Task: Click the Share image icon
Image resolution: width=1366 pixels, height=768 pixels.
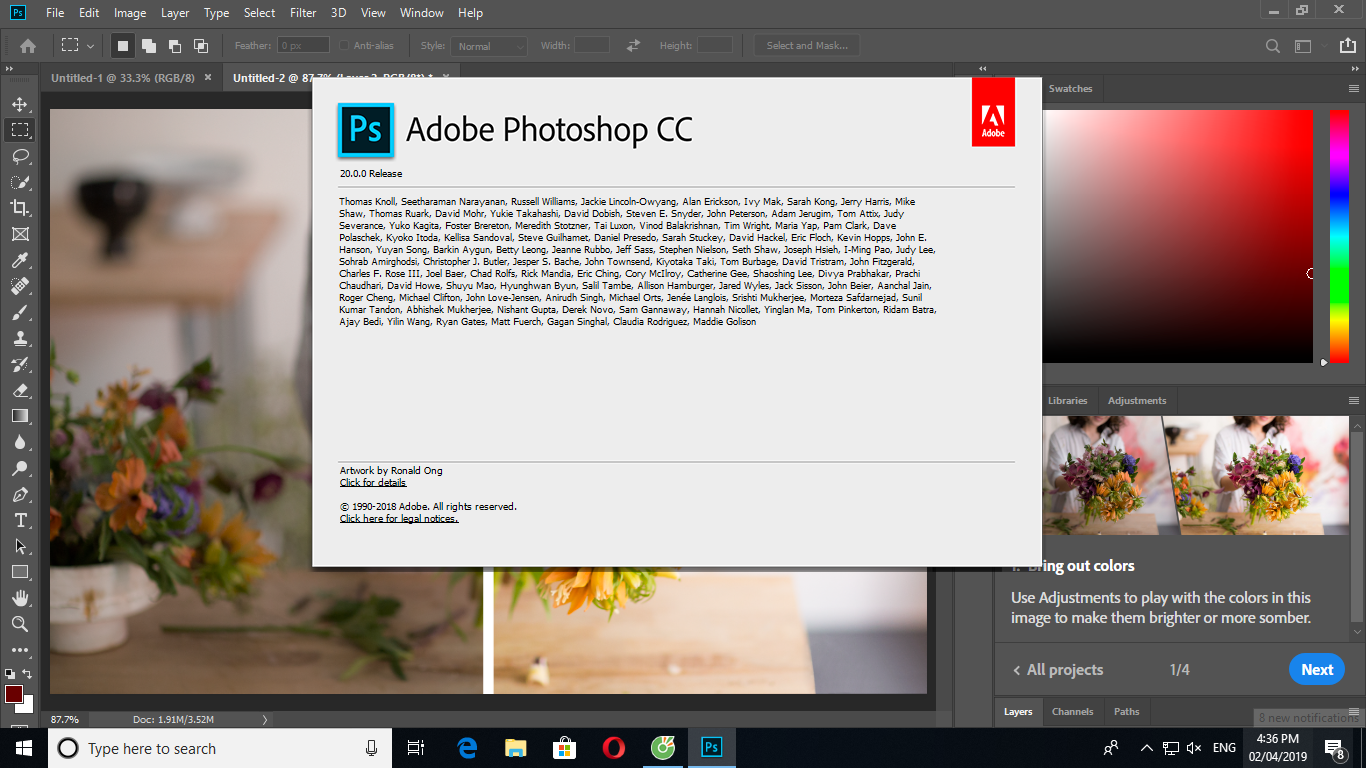Action: click(1350, 46)
